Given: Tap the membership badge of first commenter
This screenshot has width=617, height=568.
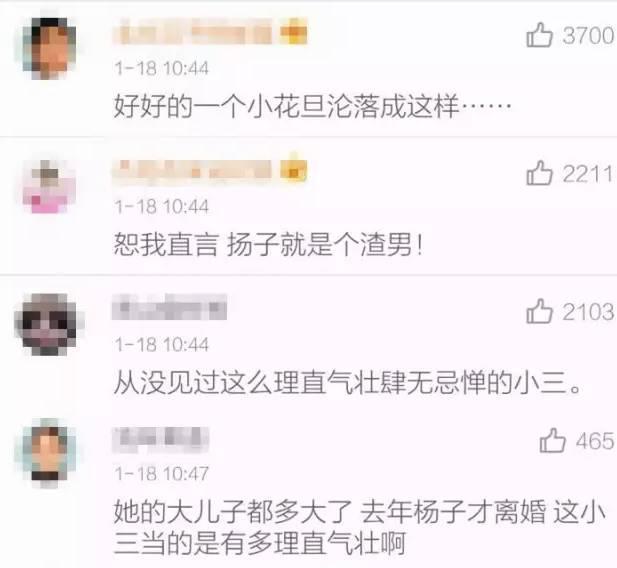Looking at the screenshot, I should coord(294,31).
